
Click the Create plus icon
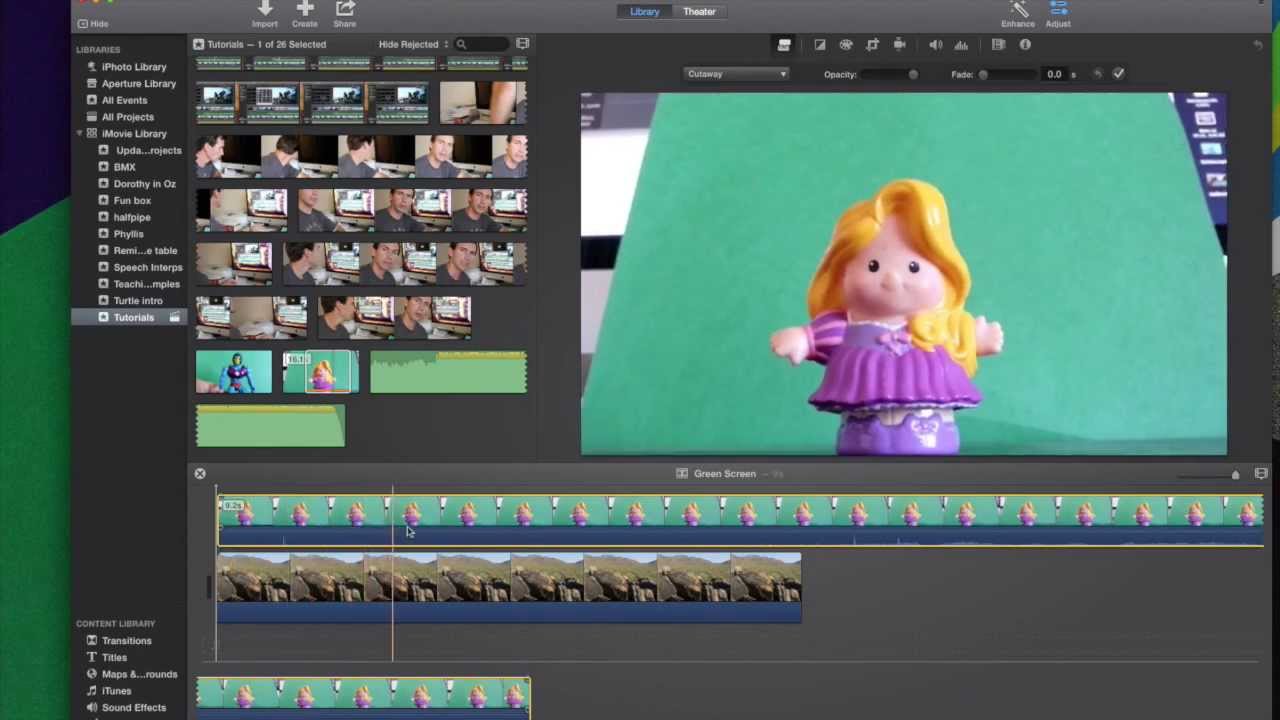pos(305,8)
